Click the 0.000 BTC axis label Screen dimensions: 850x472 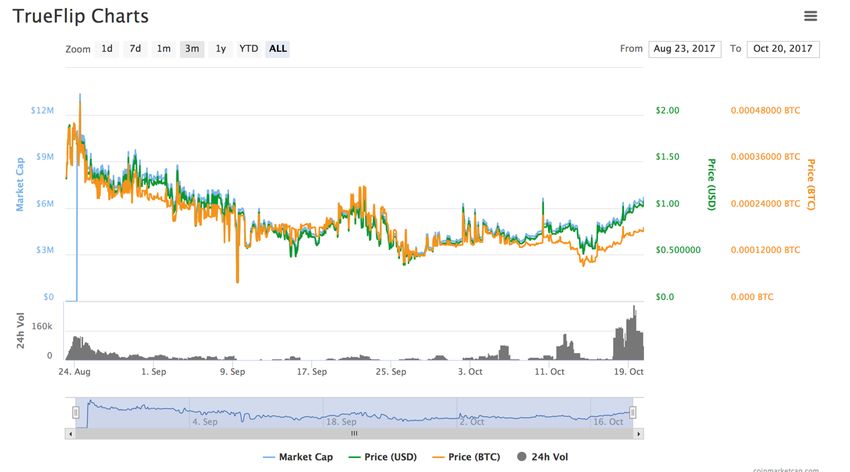click(752, 297)
